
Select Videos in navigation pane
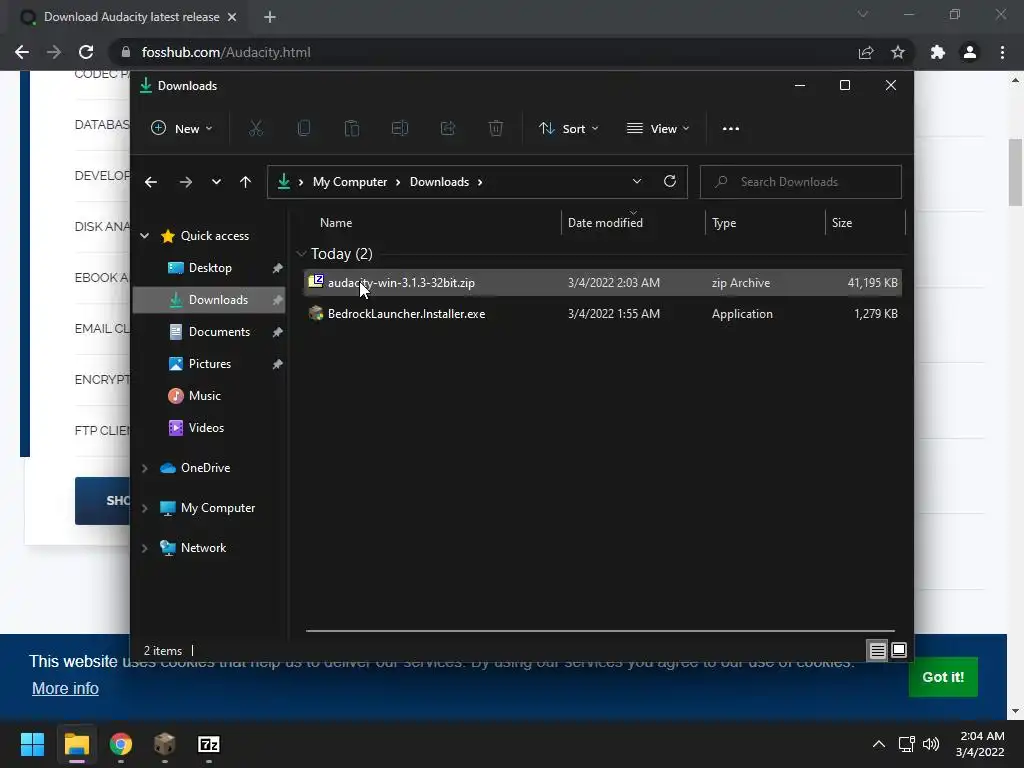(x=210, y=428)
